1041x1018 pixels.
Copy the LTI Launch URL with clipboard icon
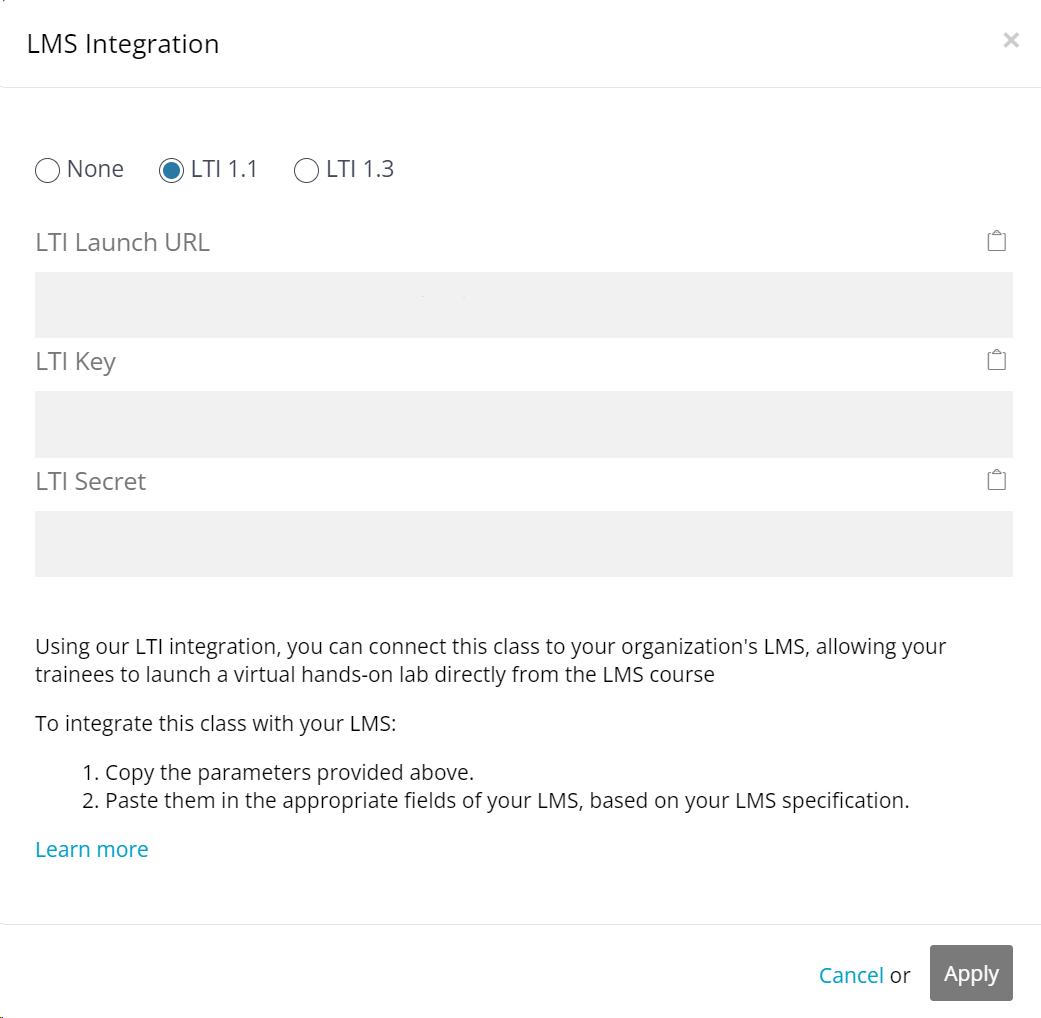(x=996, y=240)
